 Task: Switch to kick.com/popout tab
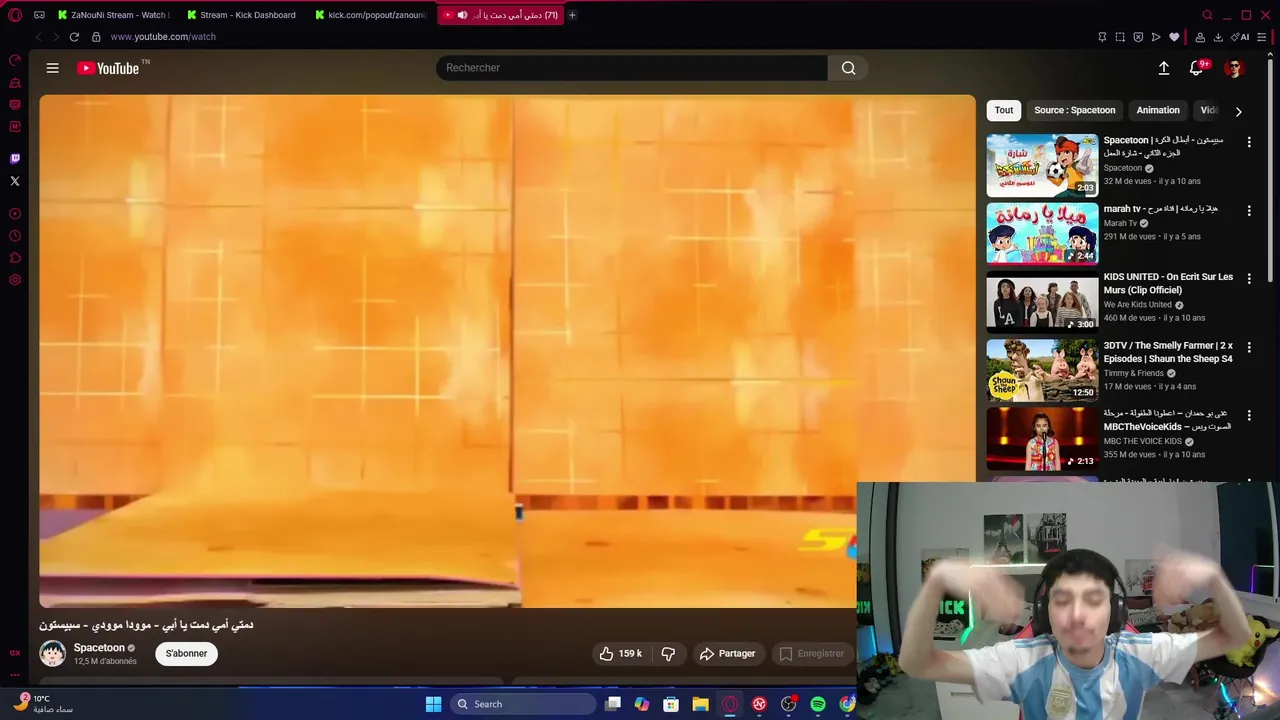370,15
